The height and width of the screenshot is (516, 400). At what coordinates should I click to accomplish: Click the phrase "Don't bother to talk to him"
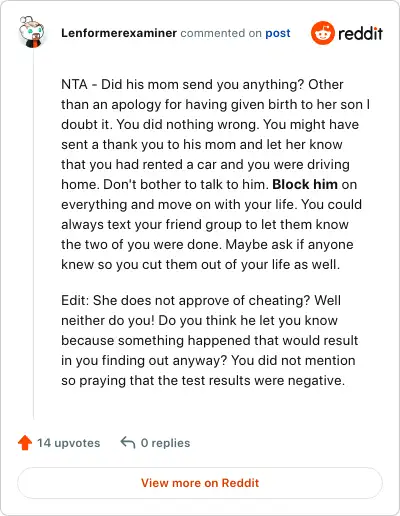point(185,184)
